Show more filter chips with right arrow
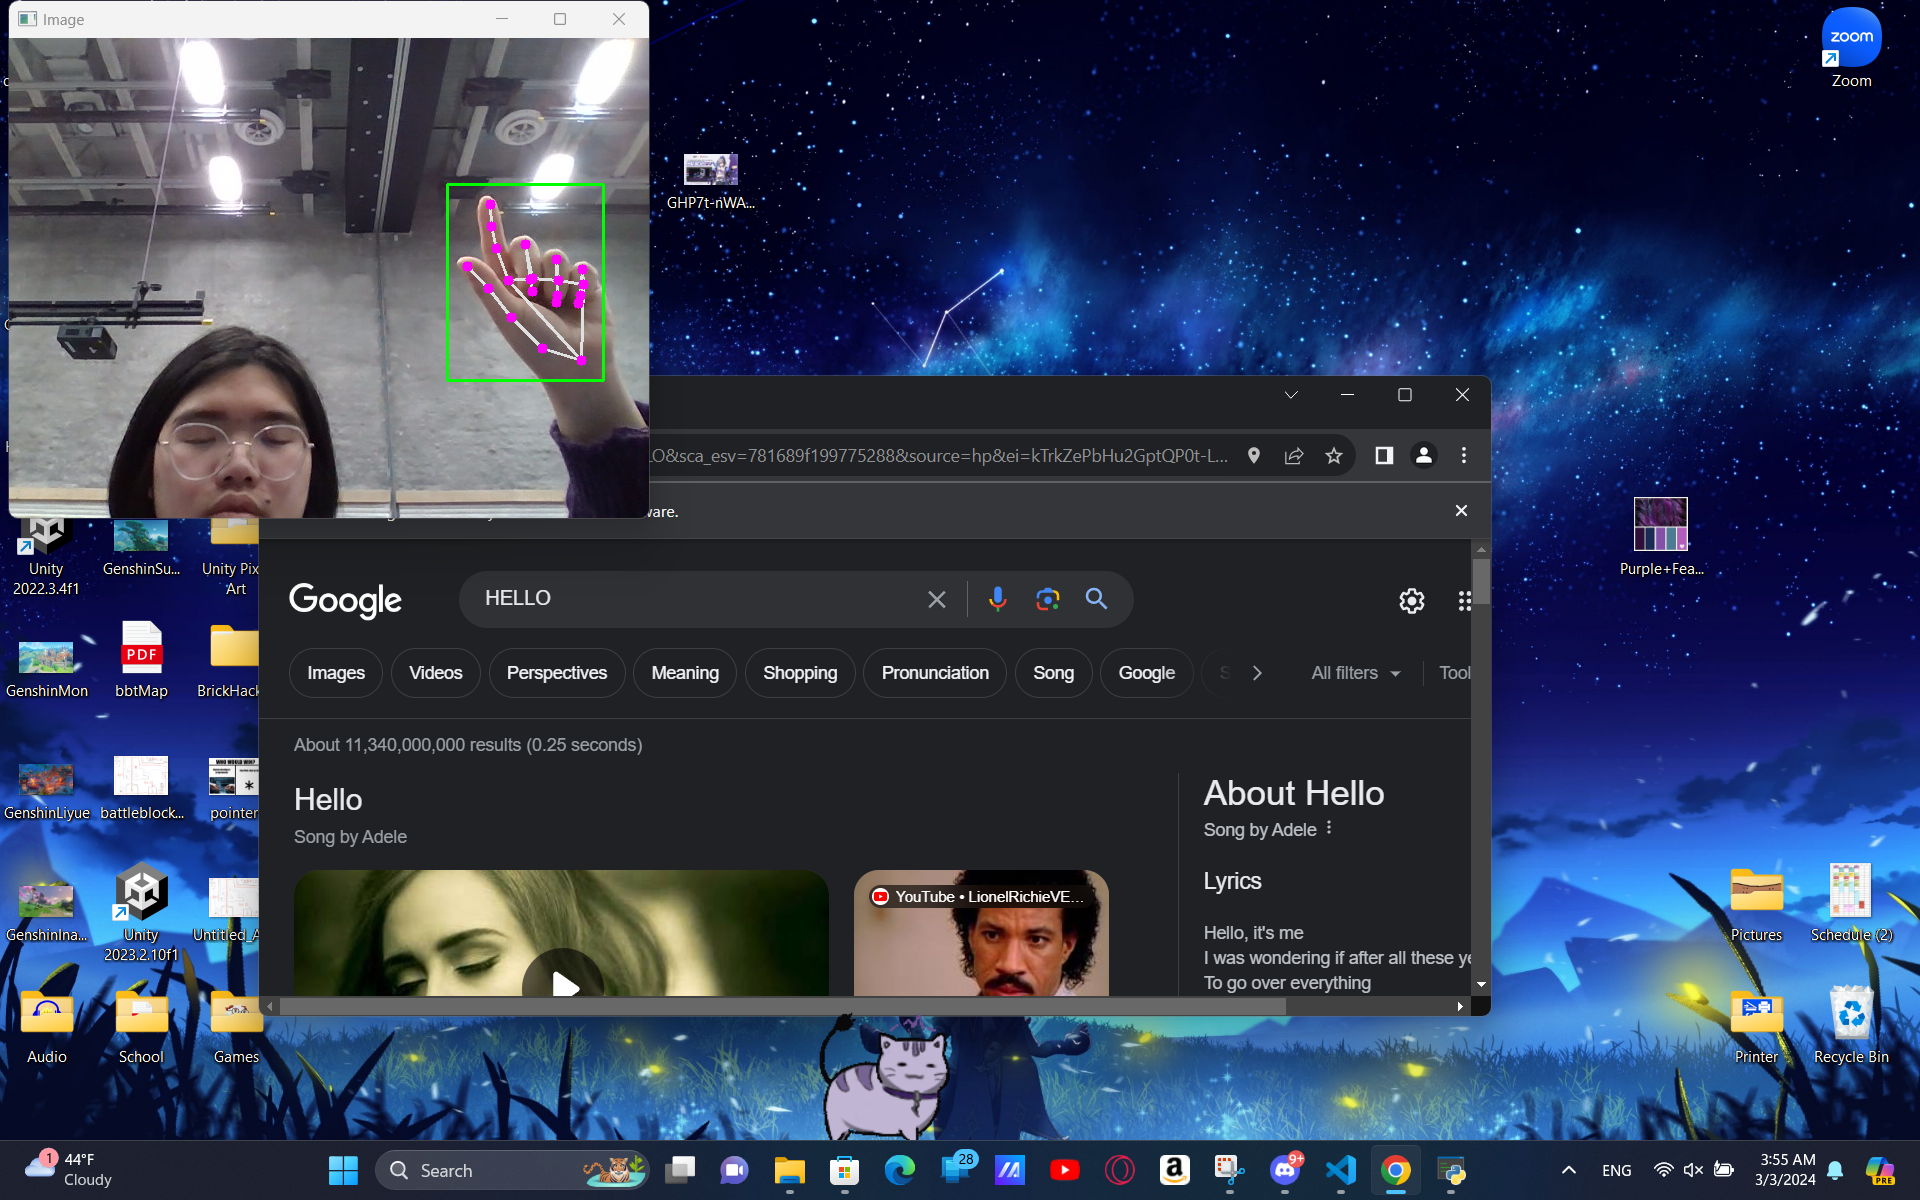 pos(1257,673)
